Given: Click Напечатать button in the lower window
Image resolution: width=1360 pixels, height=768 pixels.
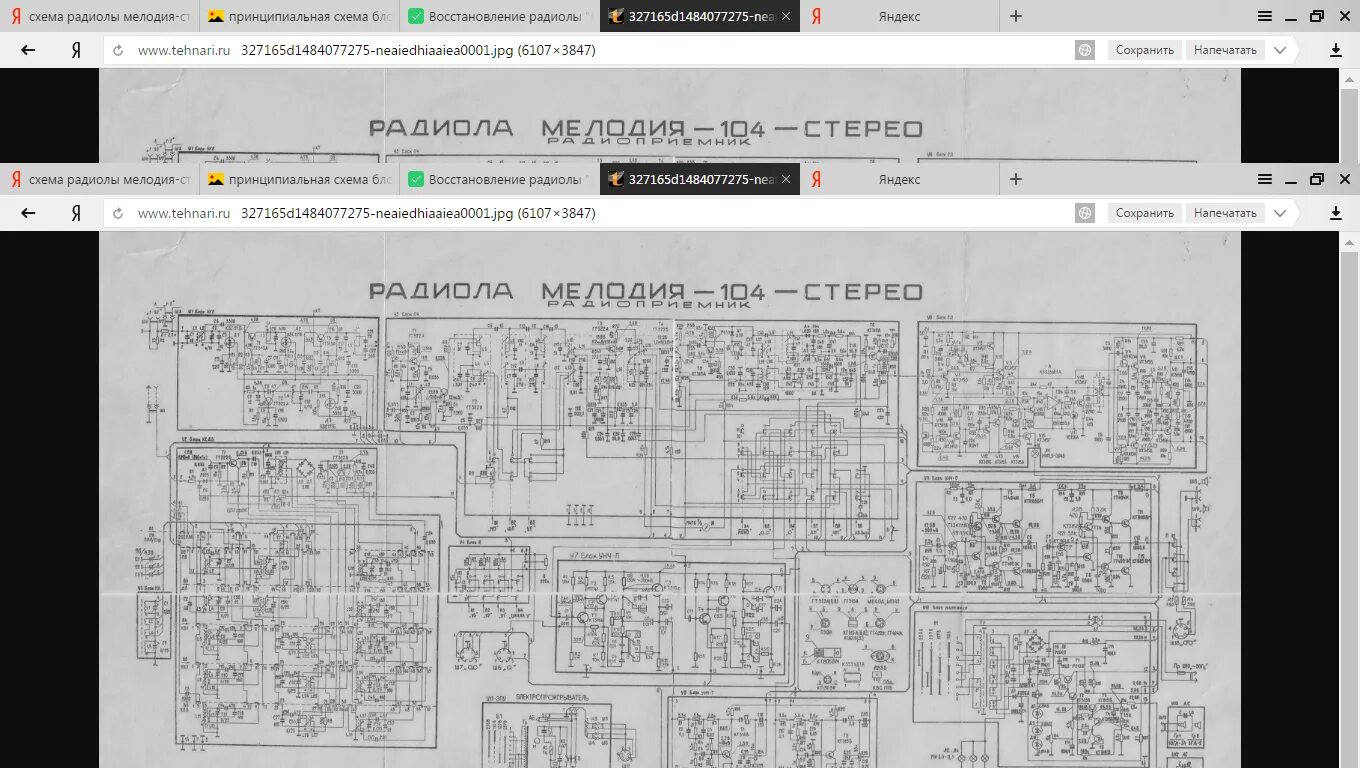Looking at the screenshot, I should 1225,213.
